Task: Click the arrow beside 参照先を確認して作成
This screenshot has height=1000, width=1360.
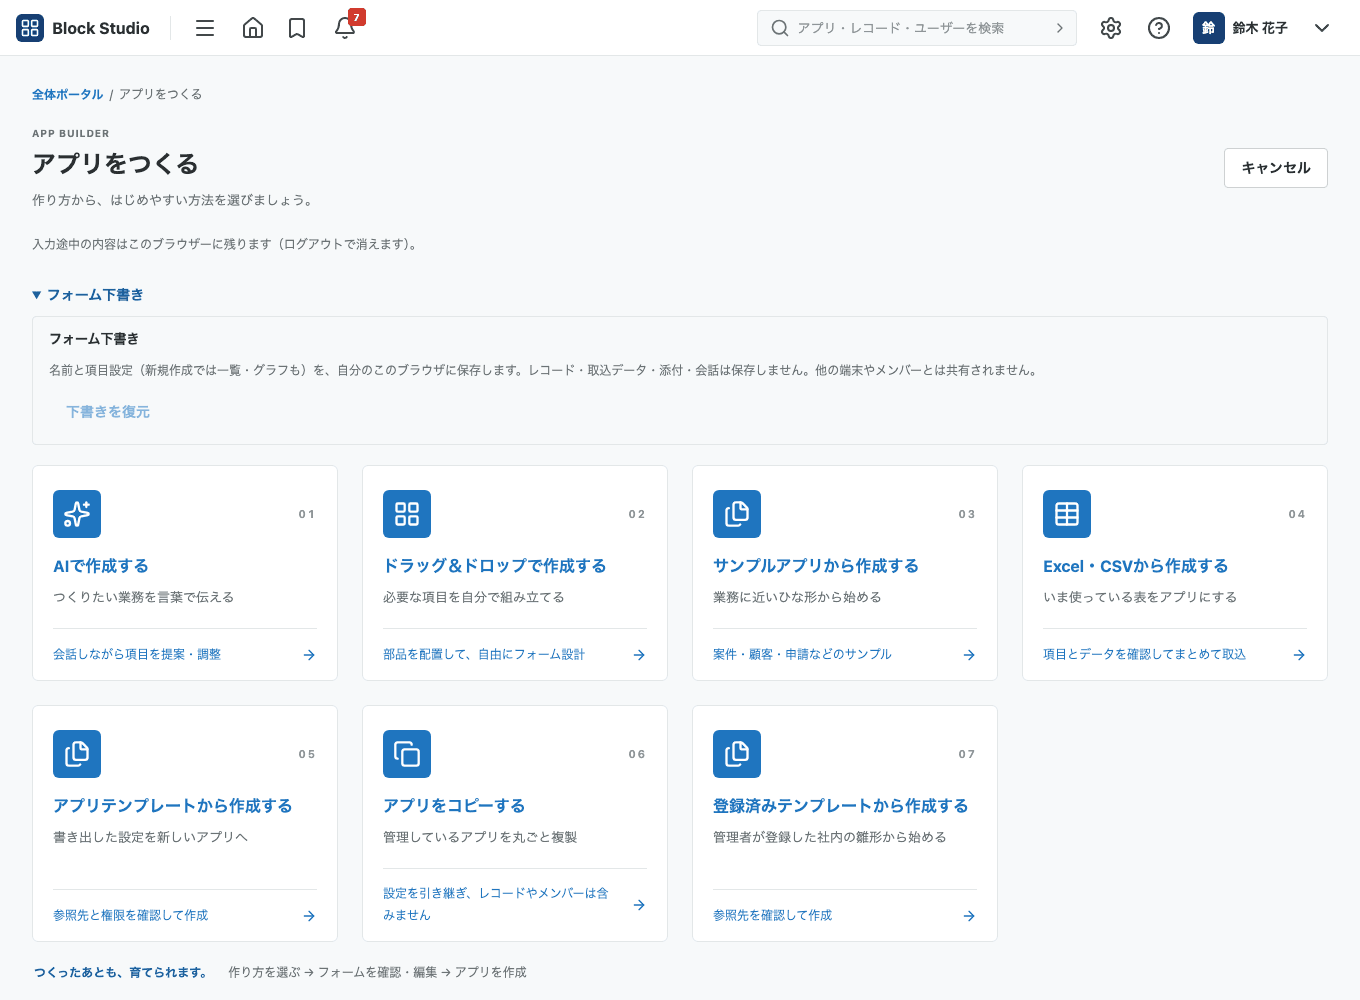Action: tap(969, 916)
